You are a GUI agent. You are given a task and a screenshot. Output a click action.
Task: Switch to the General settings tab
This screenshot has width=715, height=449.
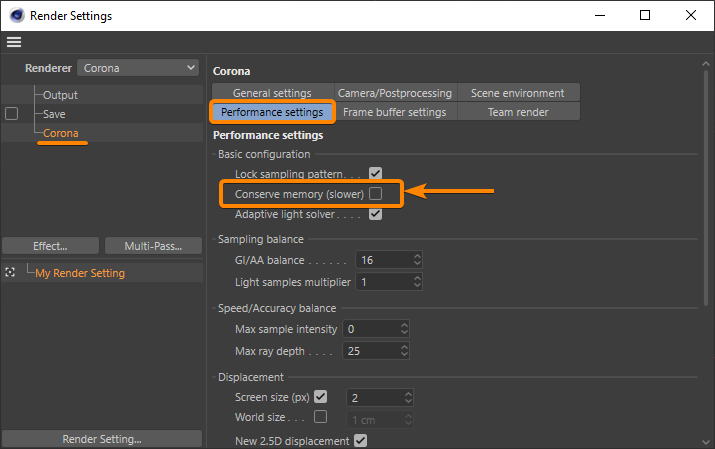pos(272,93)
